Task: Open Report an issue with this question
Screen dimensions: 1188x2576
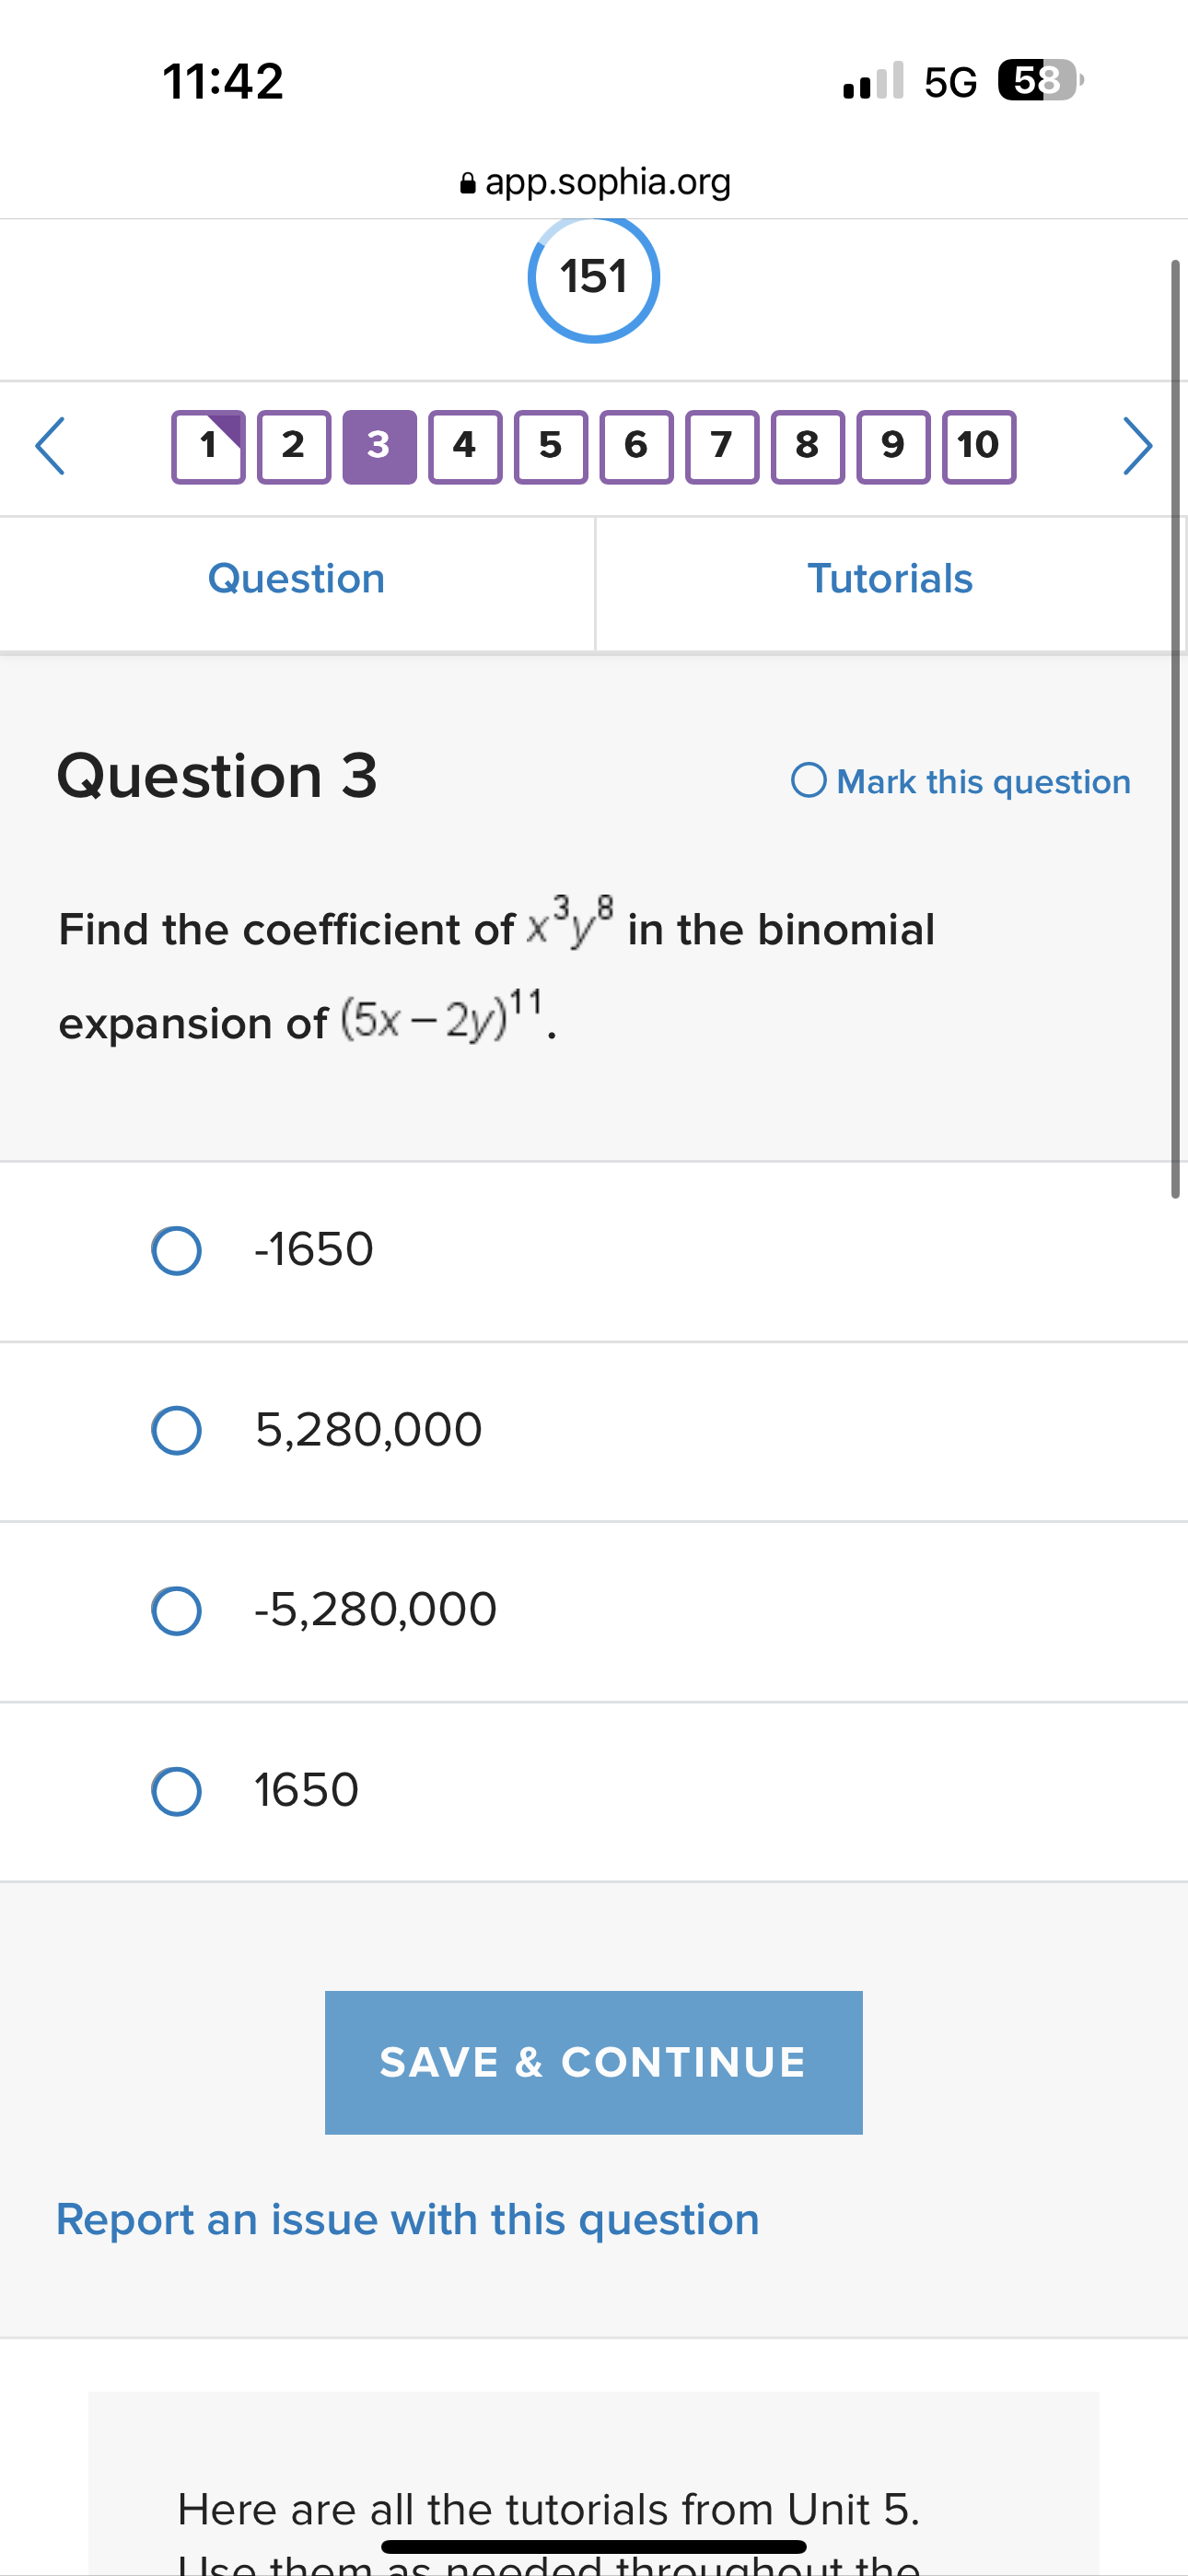Action: 407,2219
